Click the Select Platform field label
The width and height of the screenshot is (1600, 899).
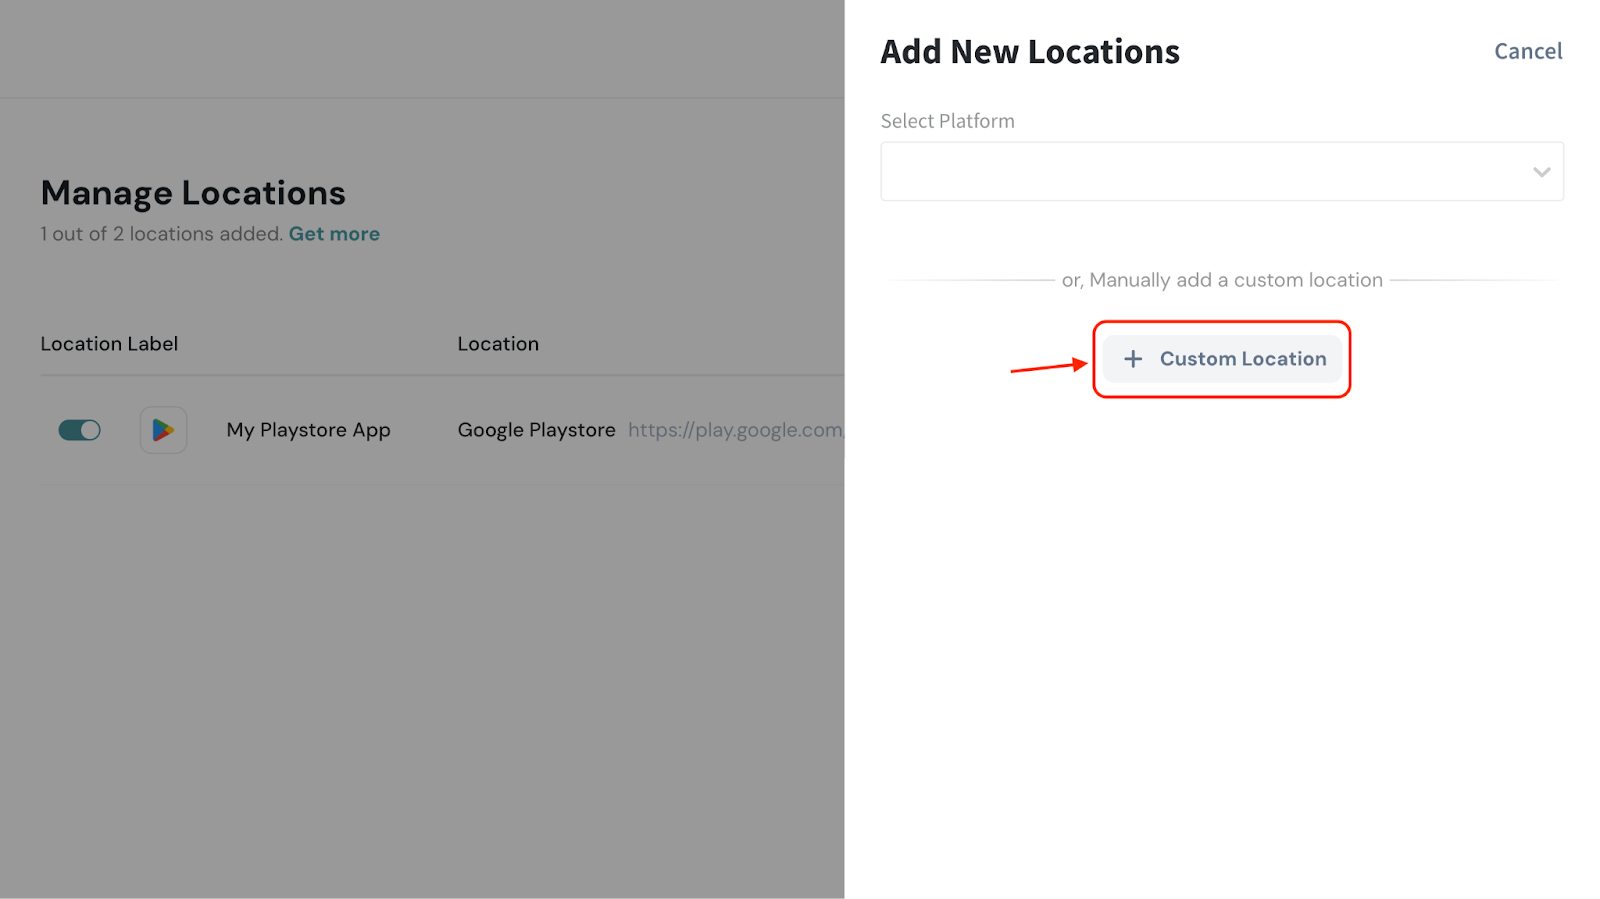tap(947, 121)
